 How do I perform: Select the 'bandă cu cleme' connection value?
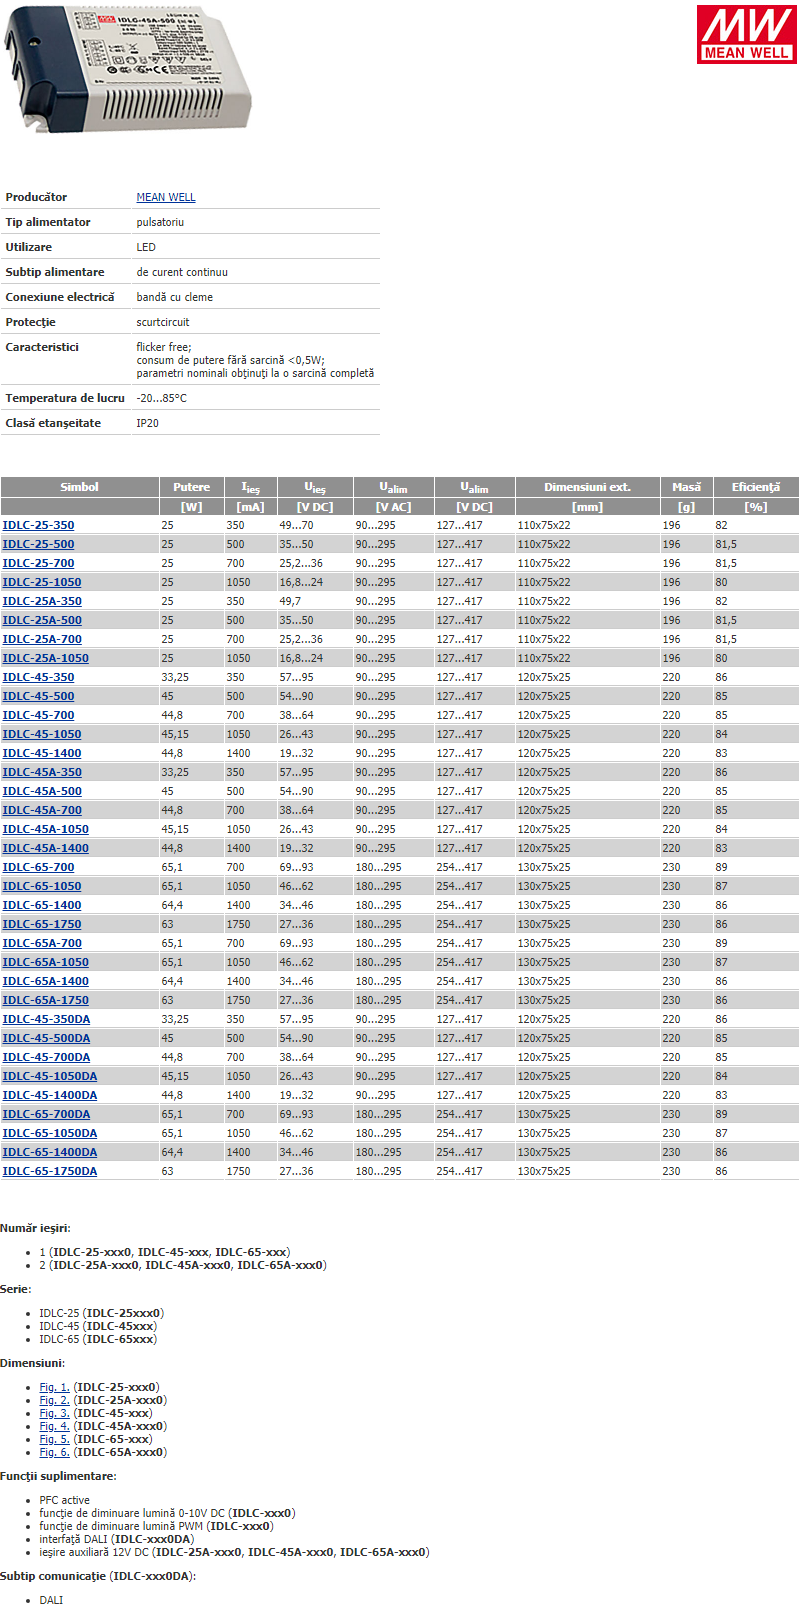tap(175, 297)
